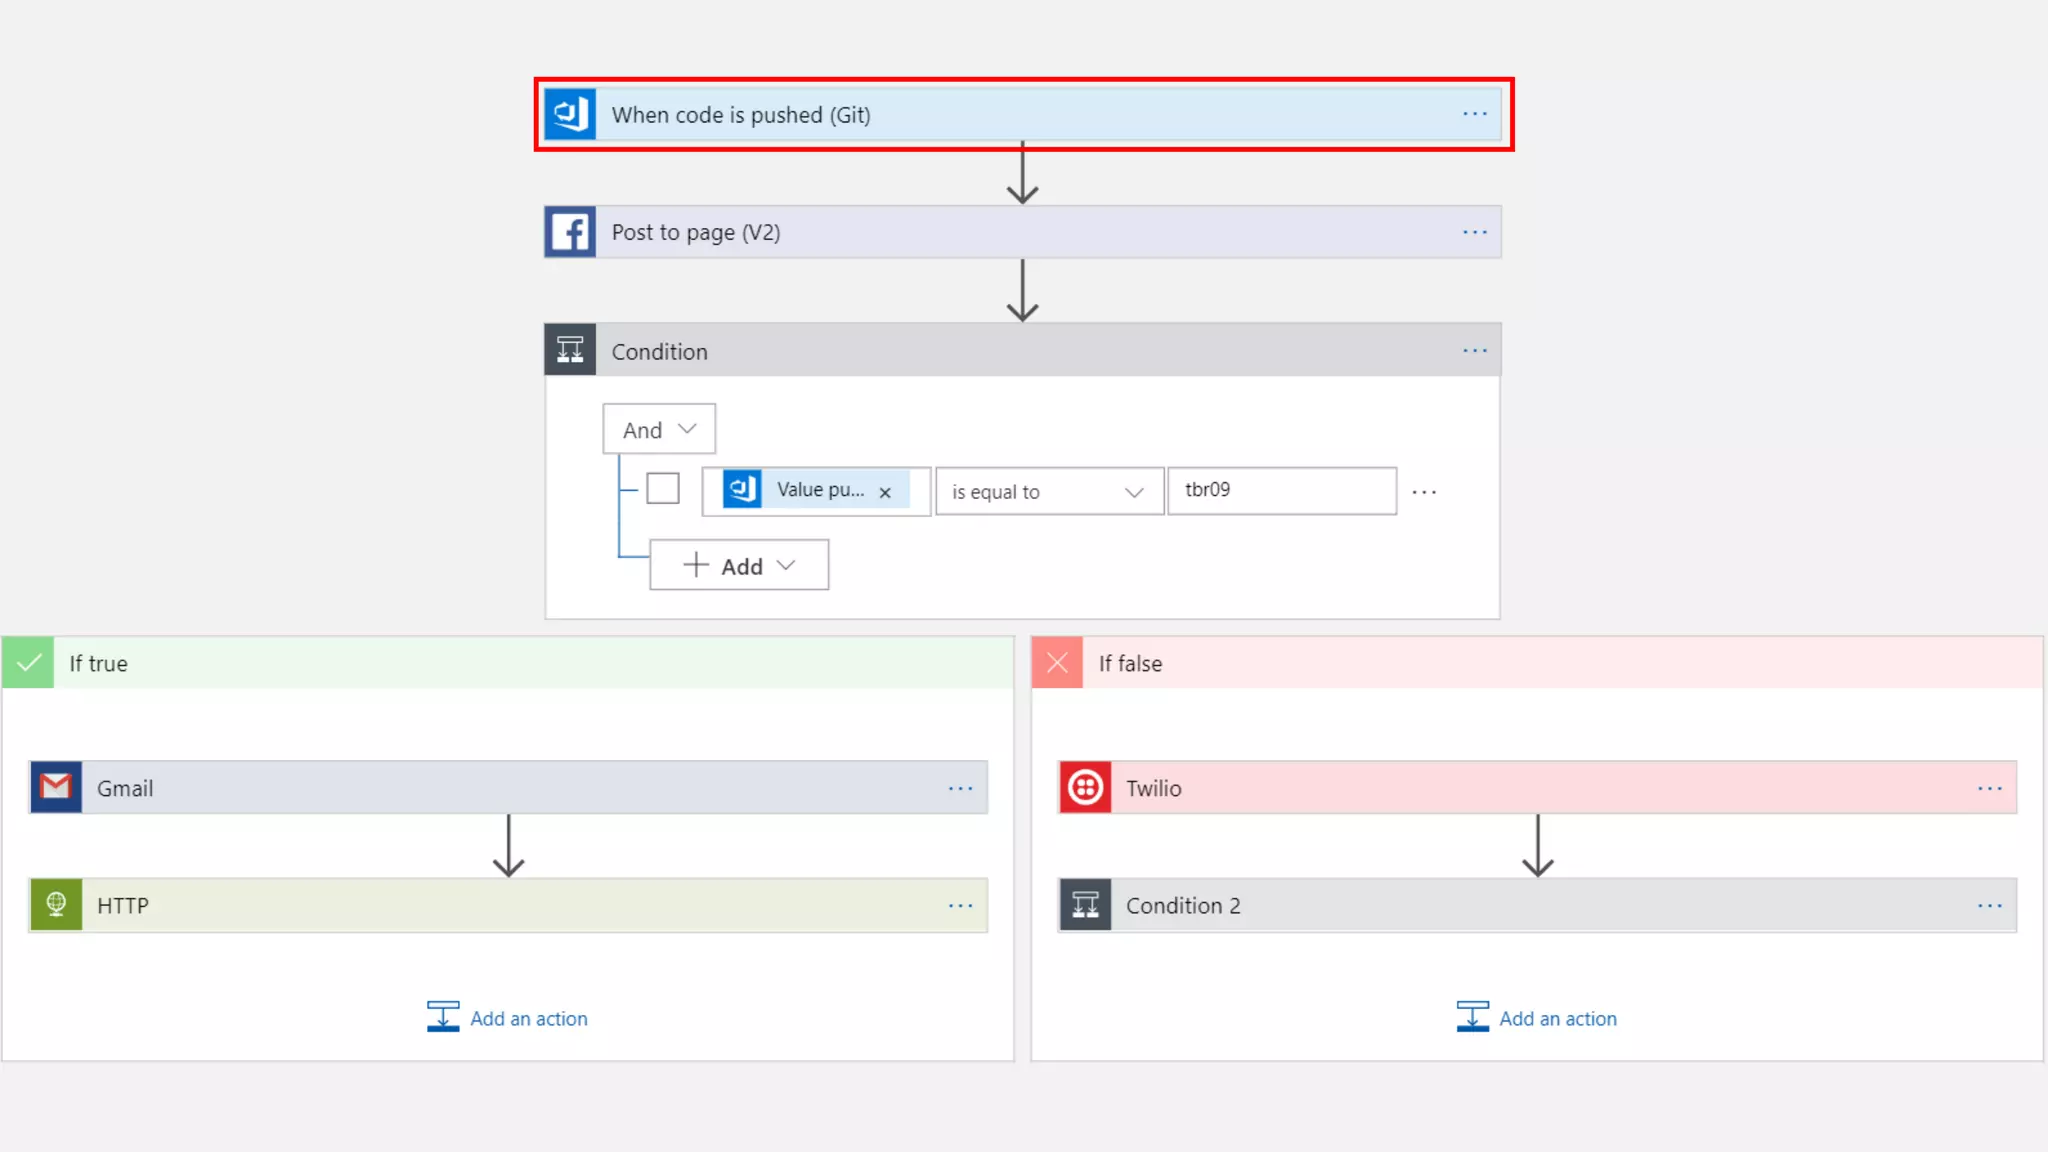Open ellipsis menu for the Git trigger
Image resolution: width=2048 pixels, height=1152 pixels.
(x=1475, y=114)
